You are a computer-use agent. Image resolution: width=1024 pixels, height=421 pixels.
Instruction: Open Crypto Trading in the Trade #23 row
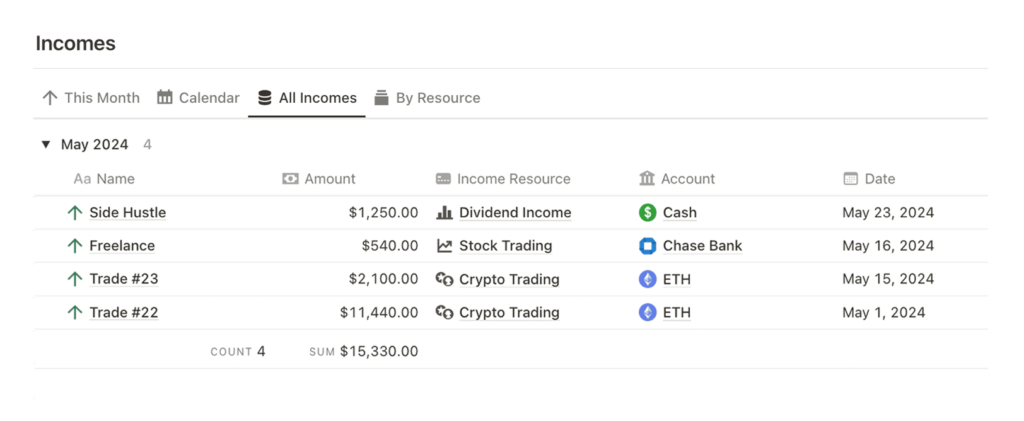coord(509,279)
